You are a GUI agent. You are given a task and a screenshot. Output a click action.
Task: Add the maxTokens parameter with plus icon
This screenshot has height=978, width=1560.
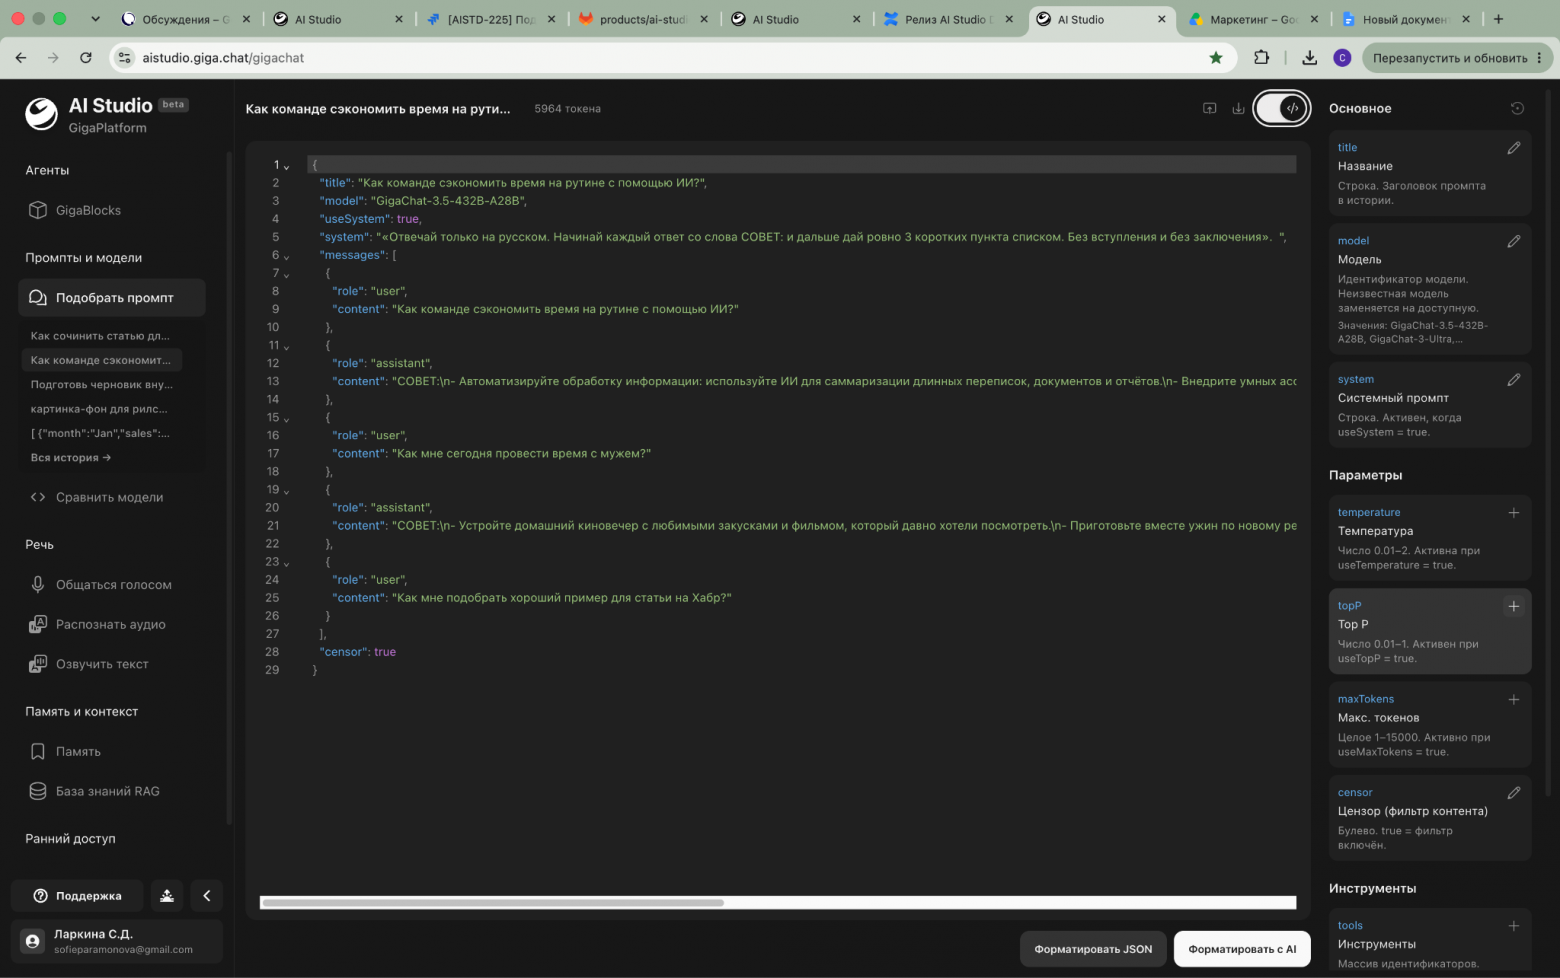[1514, 699]
